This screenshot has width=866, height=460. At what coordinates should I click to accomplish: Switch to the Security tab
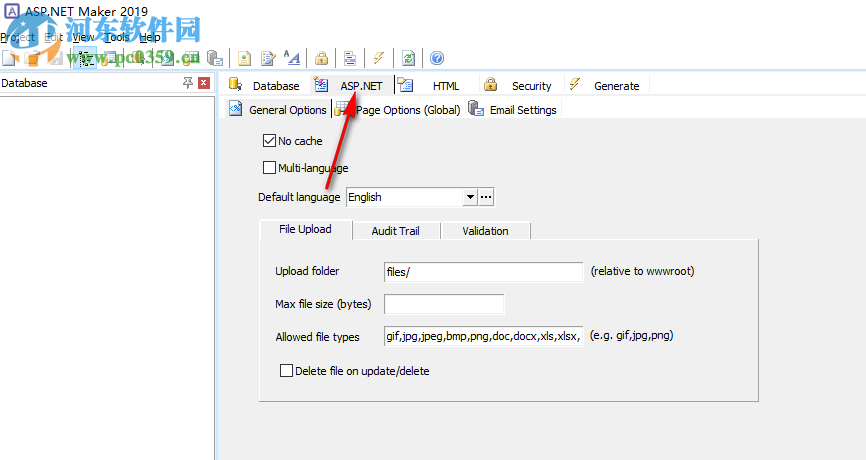(x=518, y=86)
